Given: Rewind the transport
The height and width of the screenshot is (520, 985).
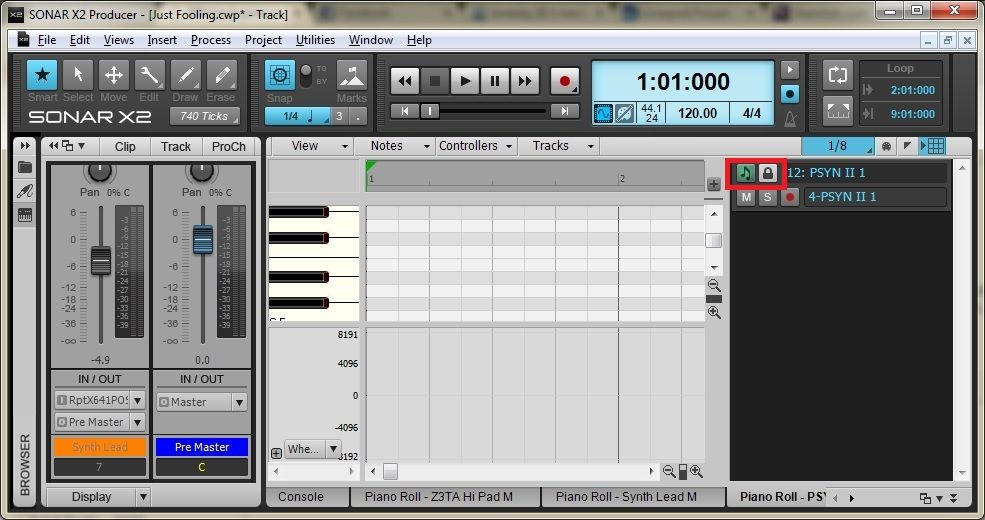Looking at the screenshot, I should pos(405,81).
